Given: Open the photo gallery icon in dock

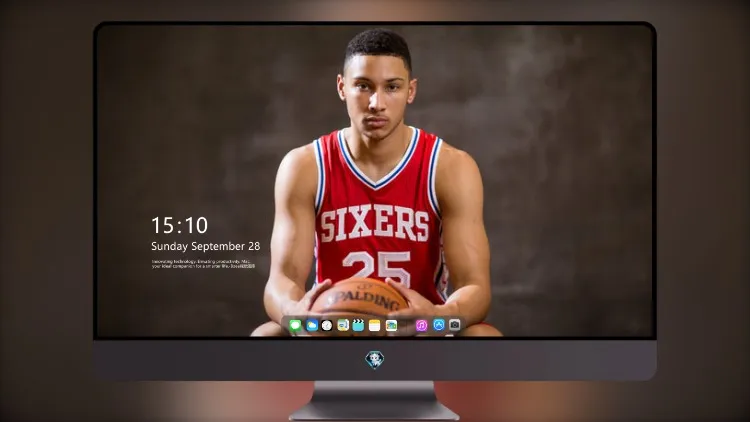Looking at the screenshot, I should (x=391, y=325).
